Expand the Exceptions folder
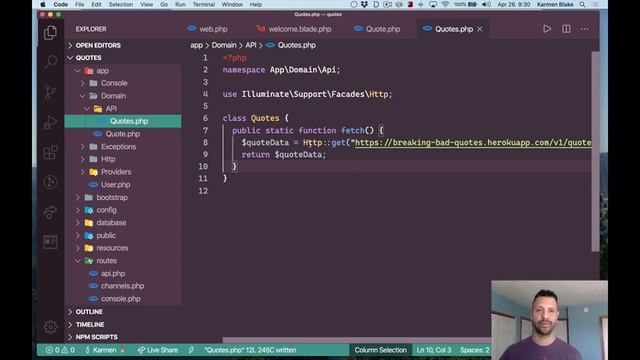Screen dimensions: 640x360 coord(118,147)
